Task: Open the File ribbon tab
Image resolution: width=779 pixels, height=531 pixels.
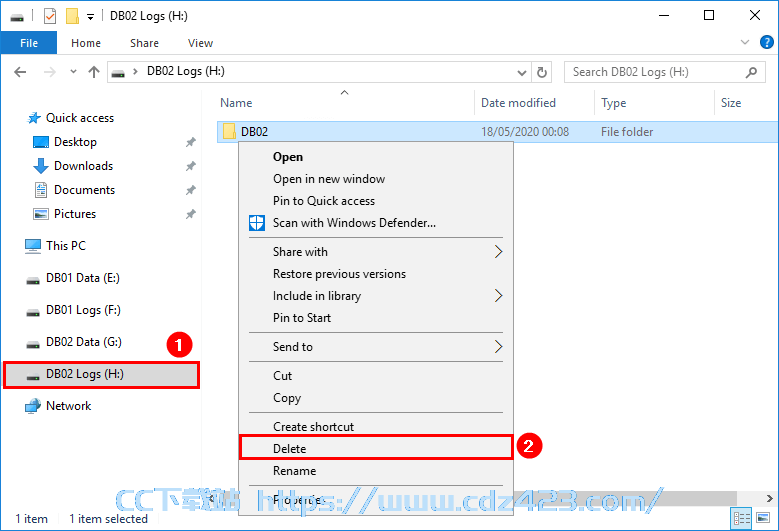Action: point(29,43)
